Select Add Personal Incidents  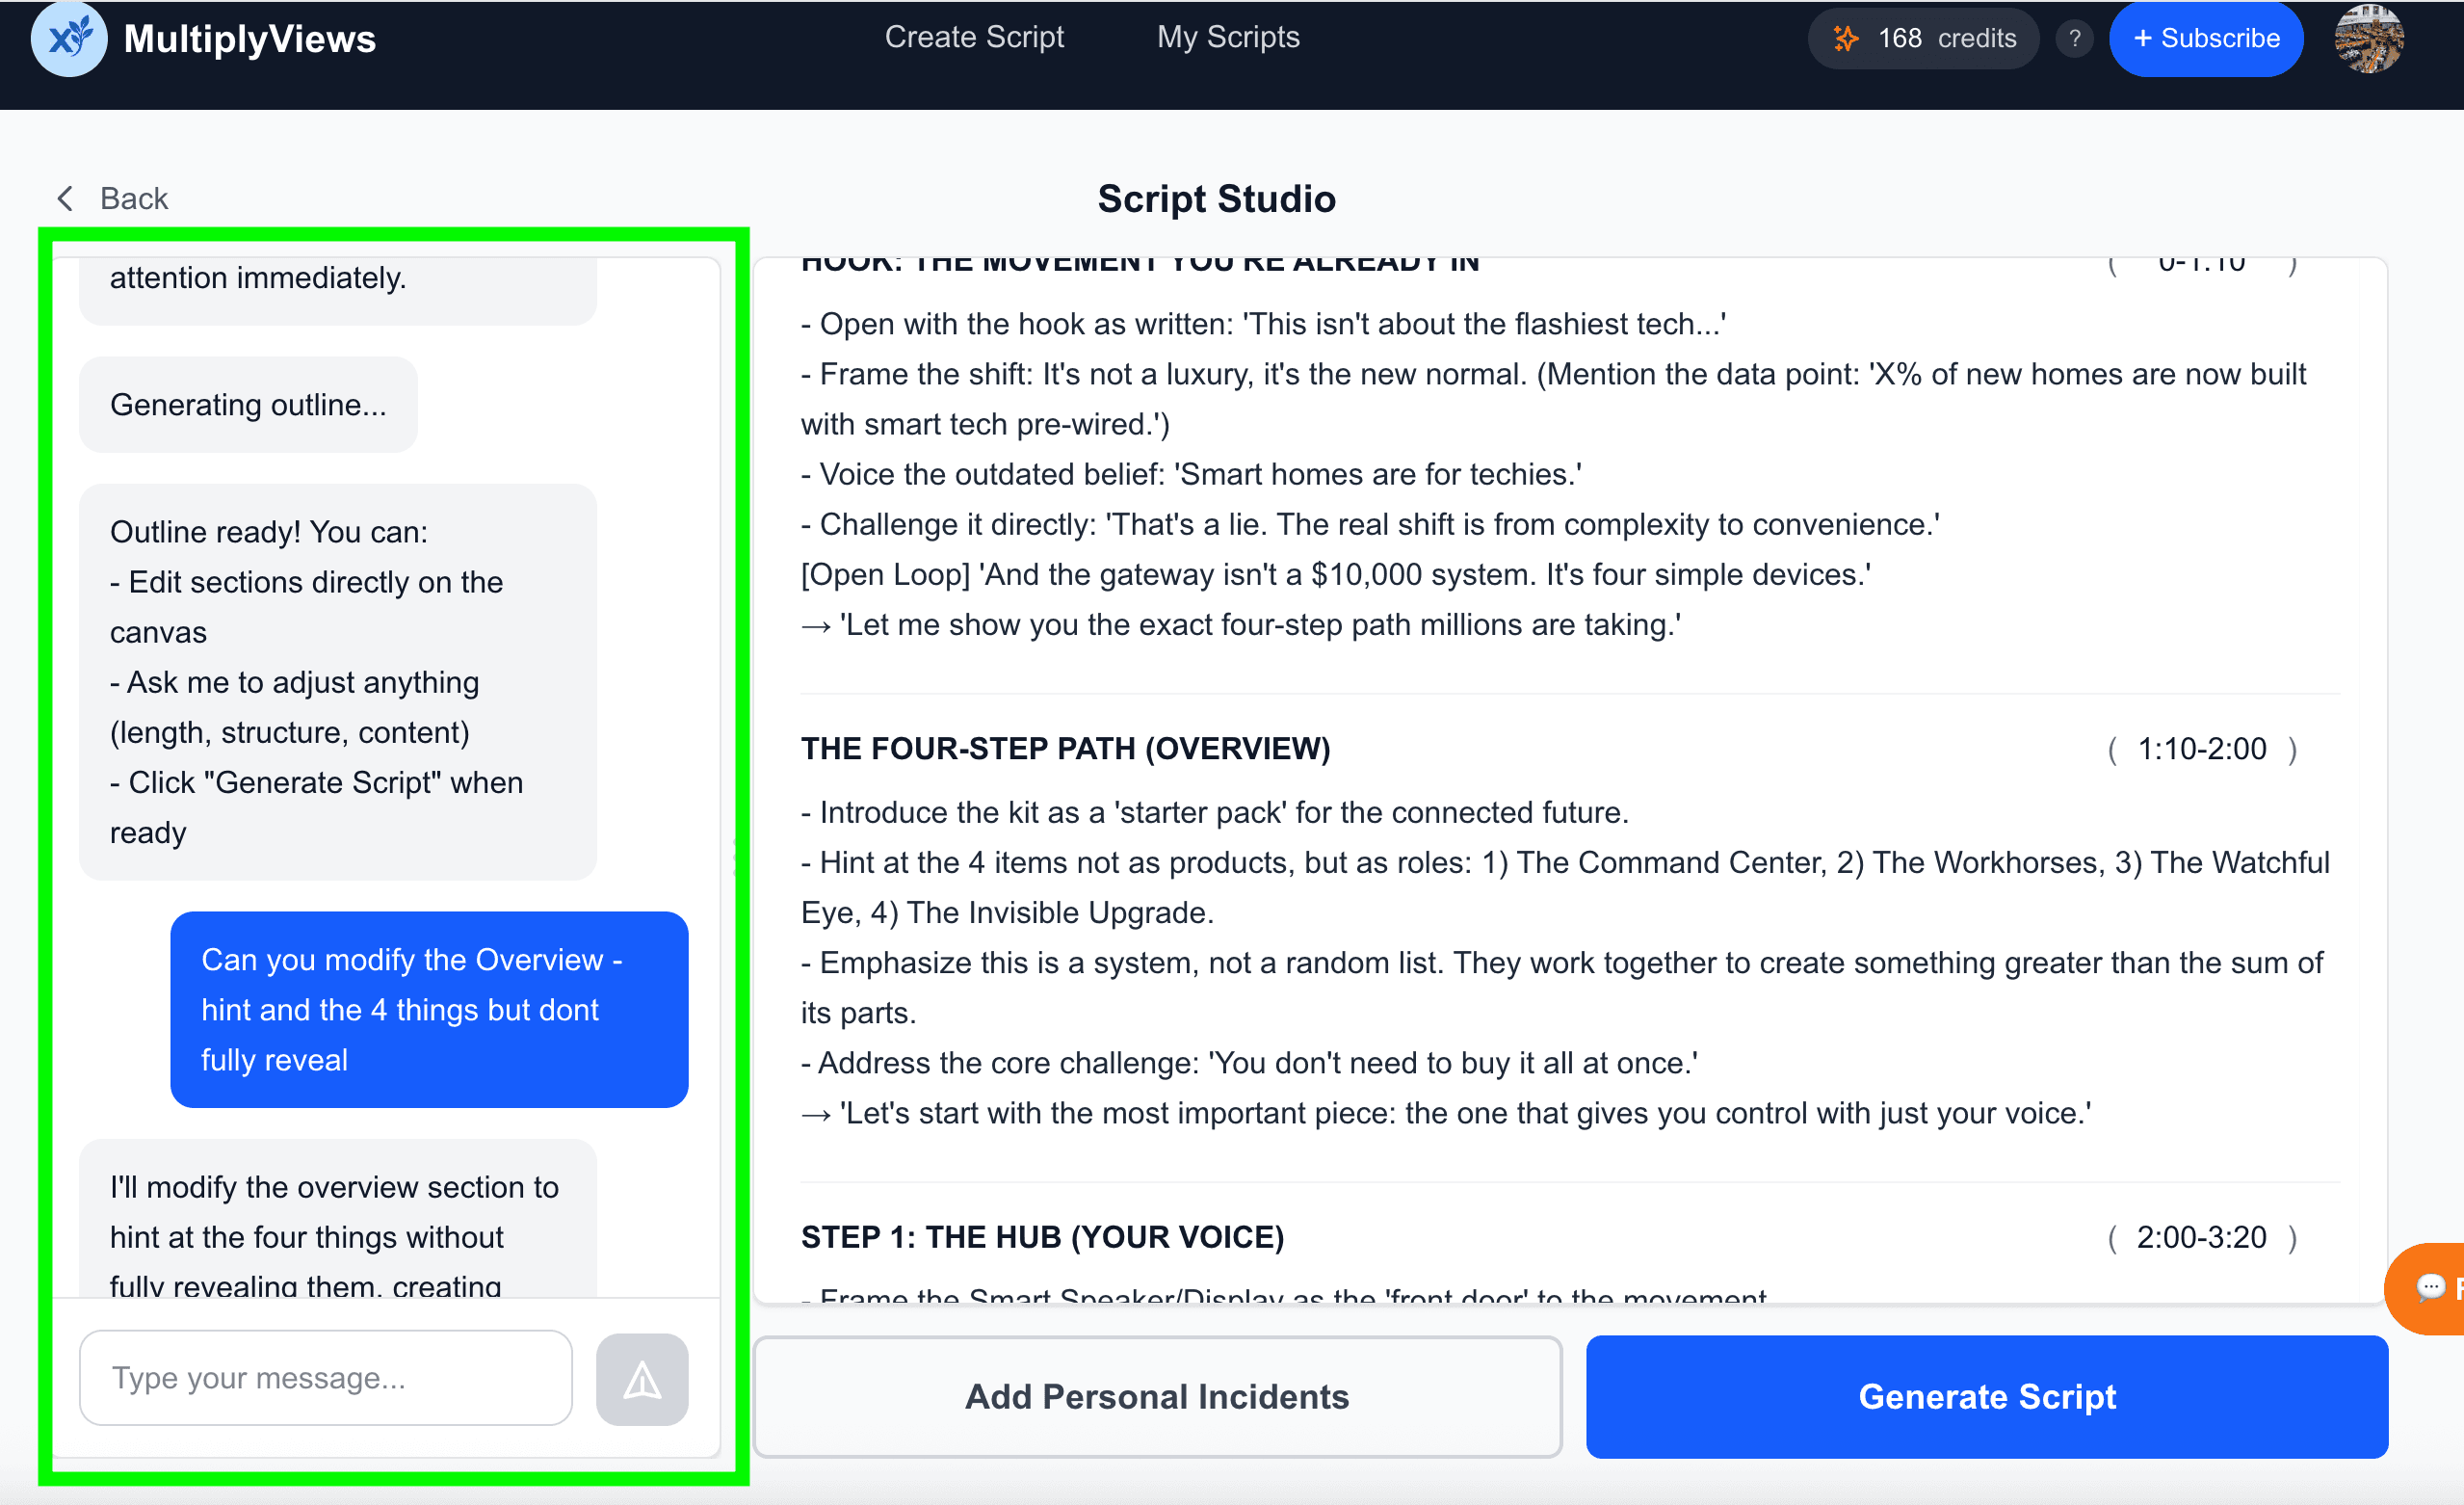[1155, 1397]
